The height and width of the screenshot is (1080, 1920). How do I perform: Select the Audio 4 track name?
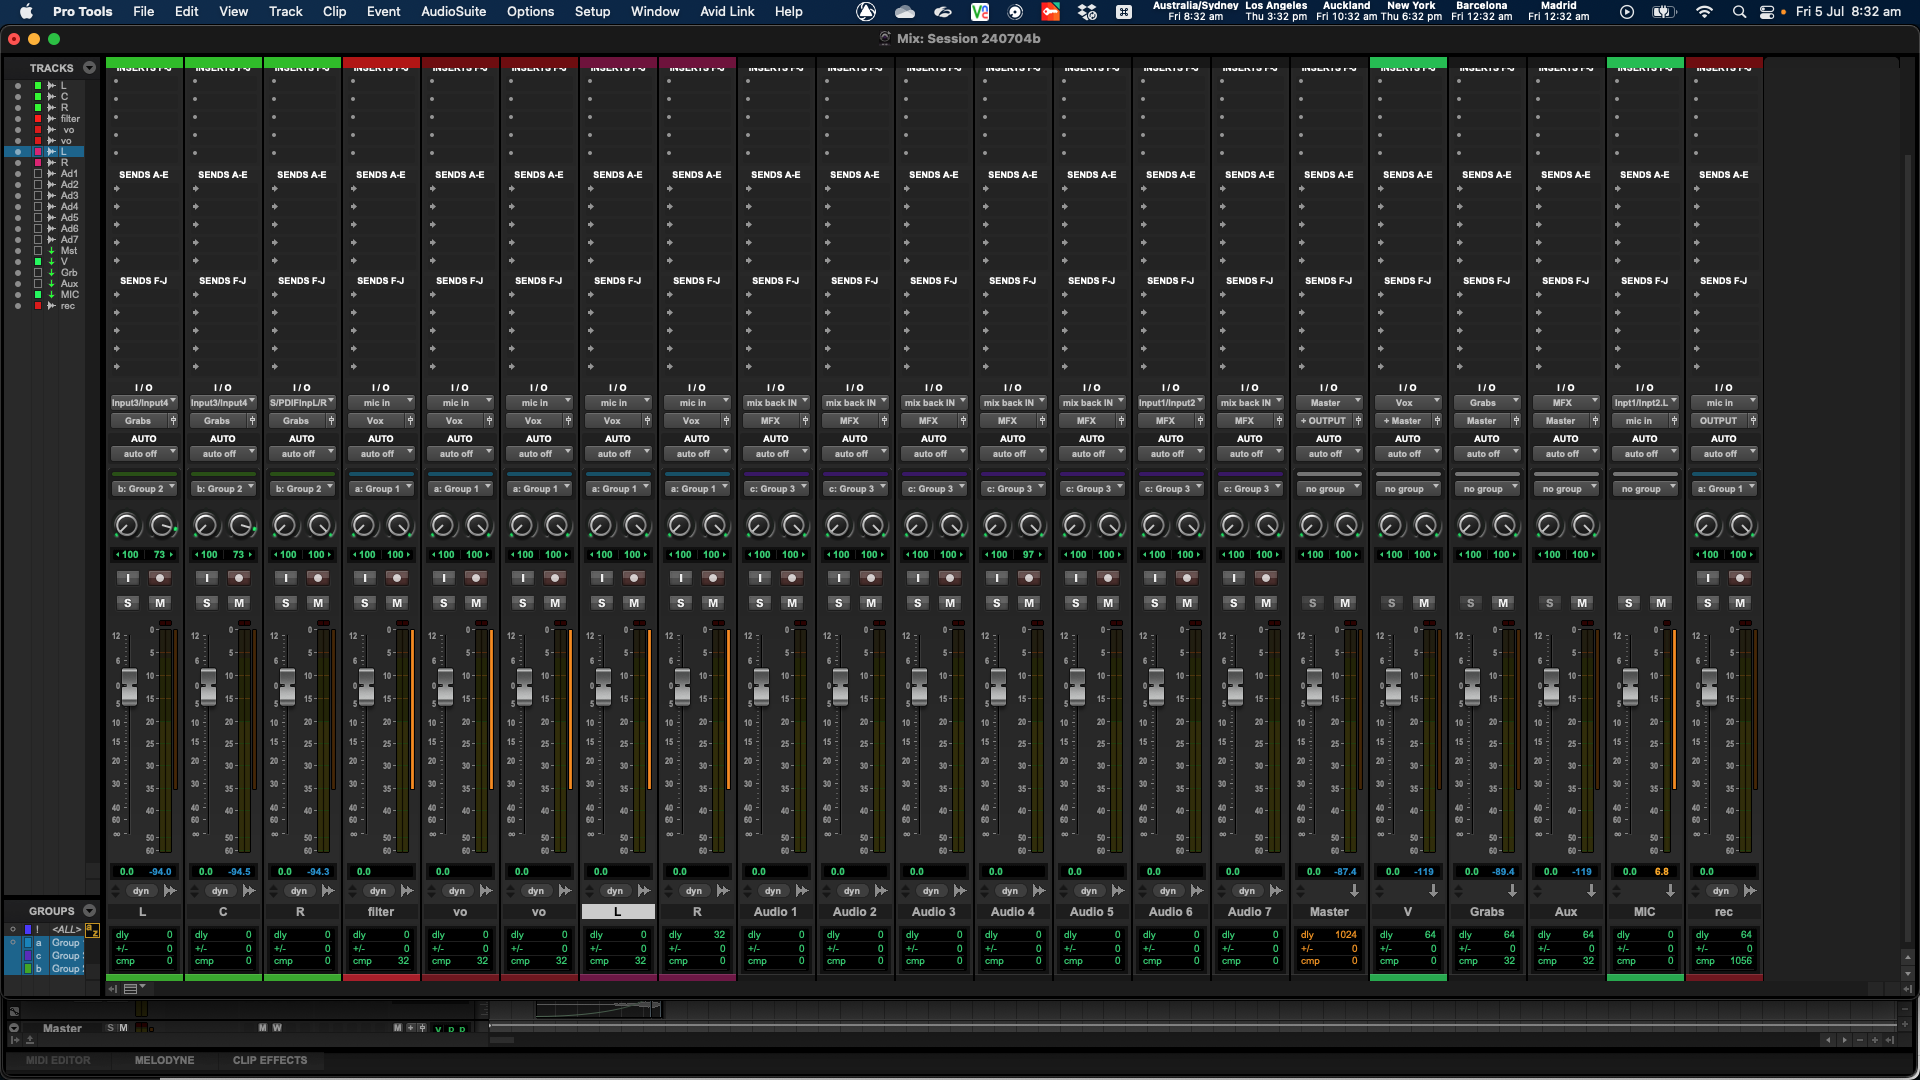point(1012,912)
